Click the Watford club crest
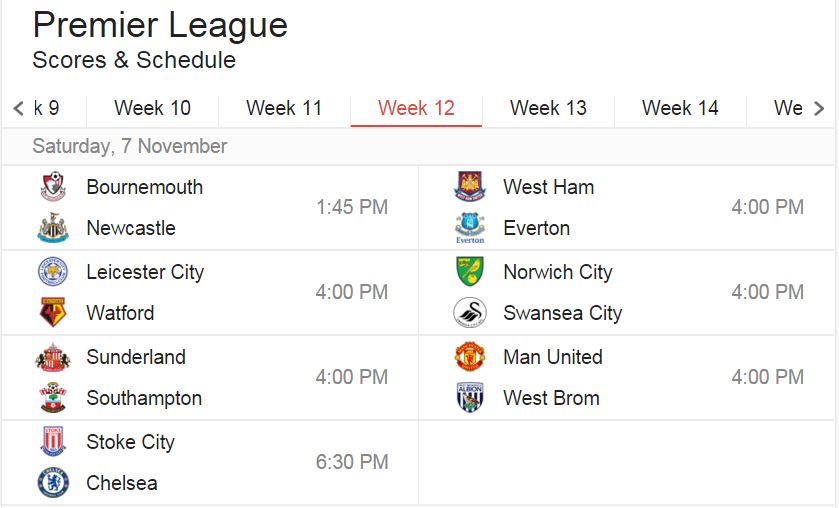Image resolution: width=839 pixels, height=508 pixels. coord(53,313)
